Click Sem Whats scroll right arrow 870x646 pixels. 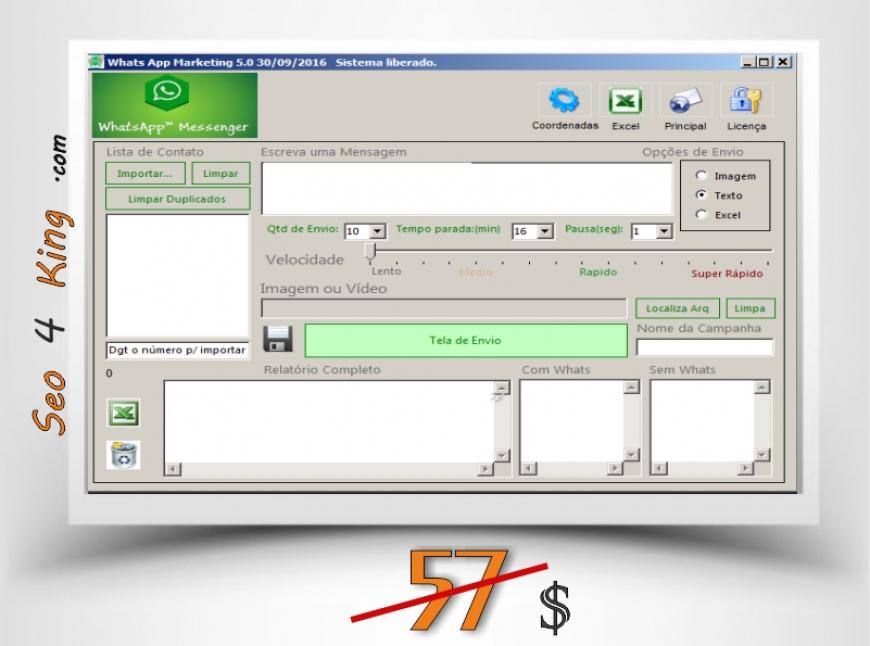click(x=746, y=468)
